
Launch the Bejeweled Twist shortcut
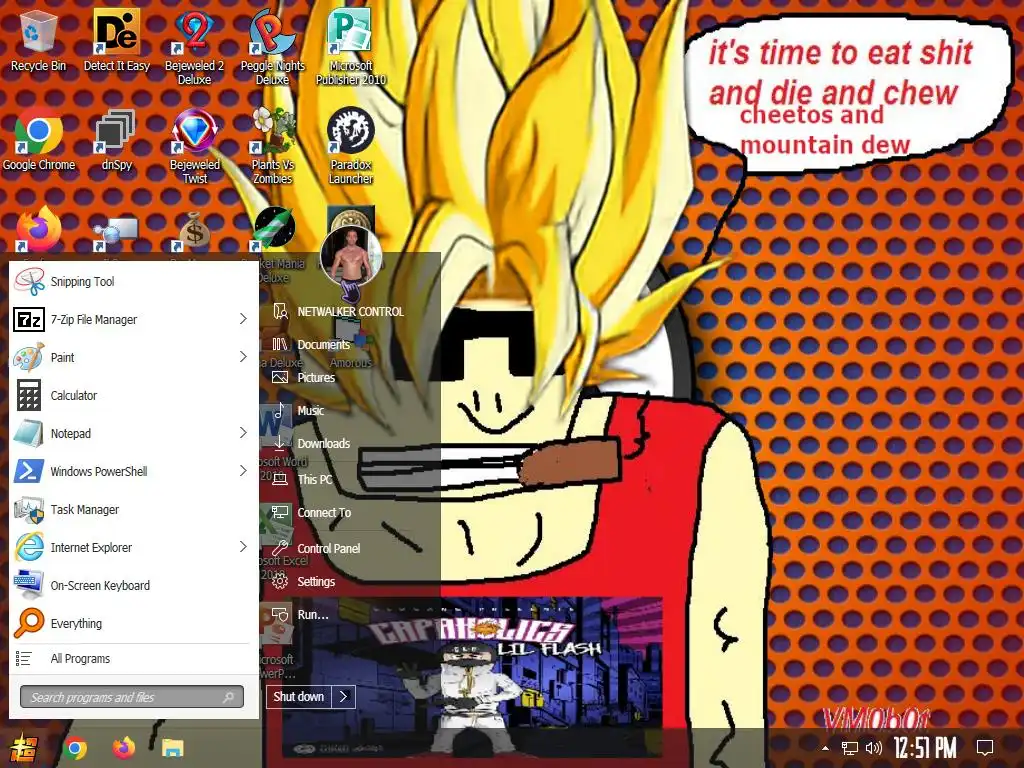click(x=195, y=147)
